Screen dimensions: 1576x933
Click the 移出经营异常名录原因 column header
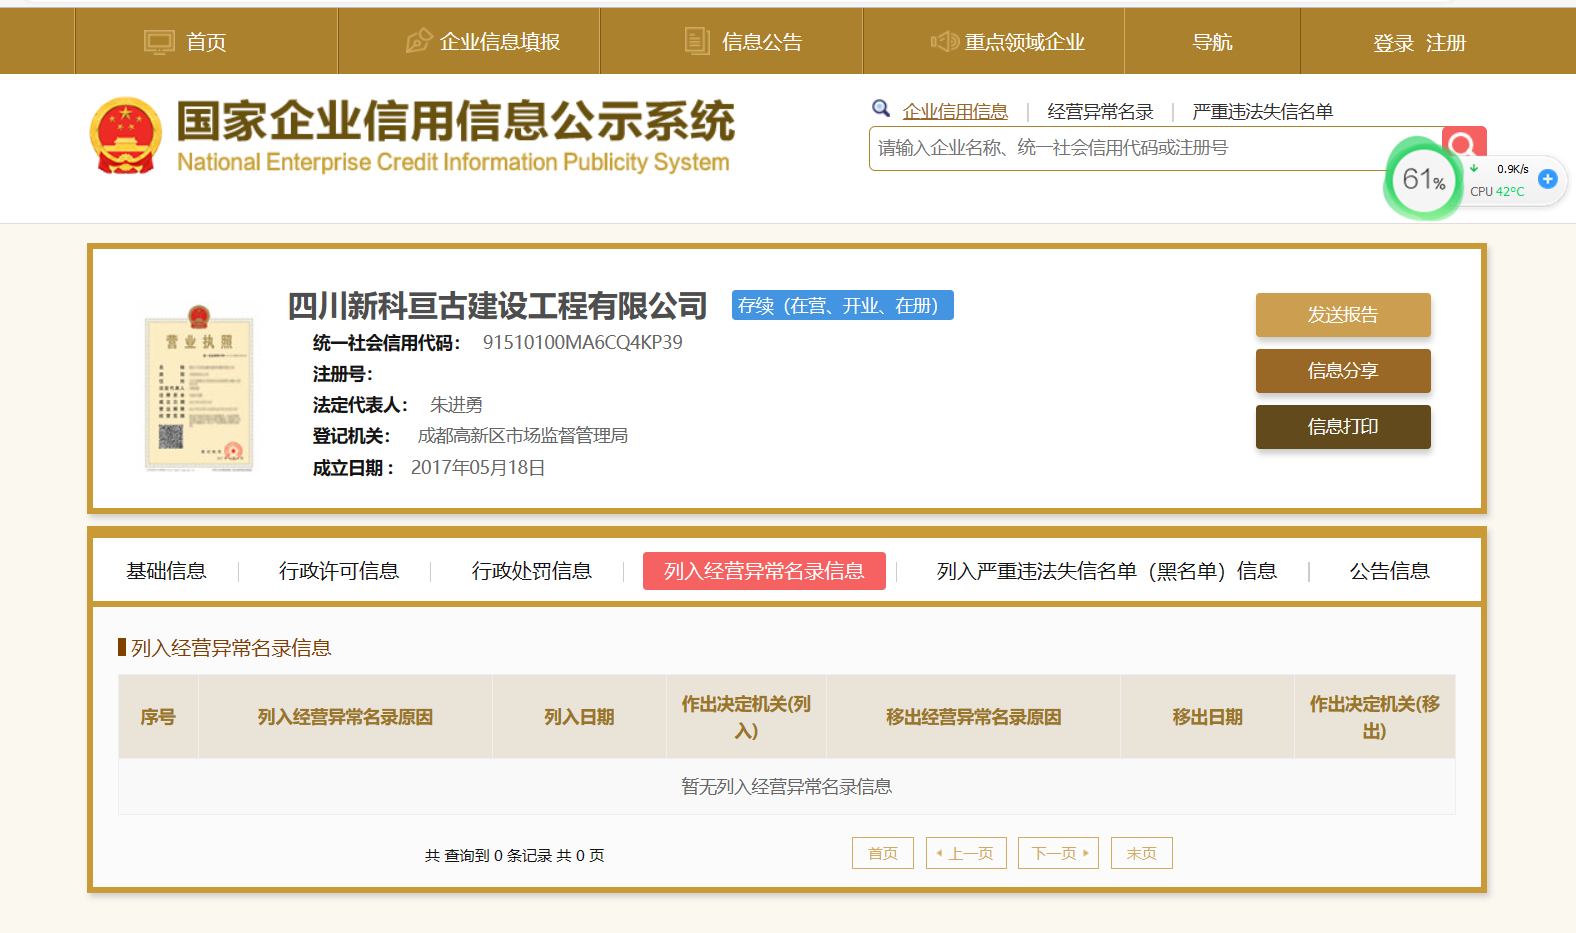973,717
